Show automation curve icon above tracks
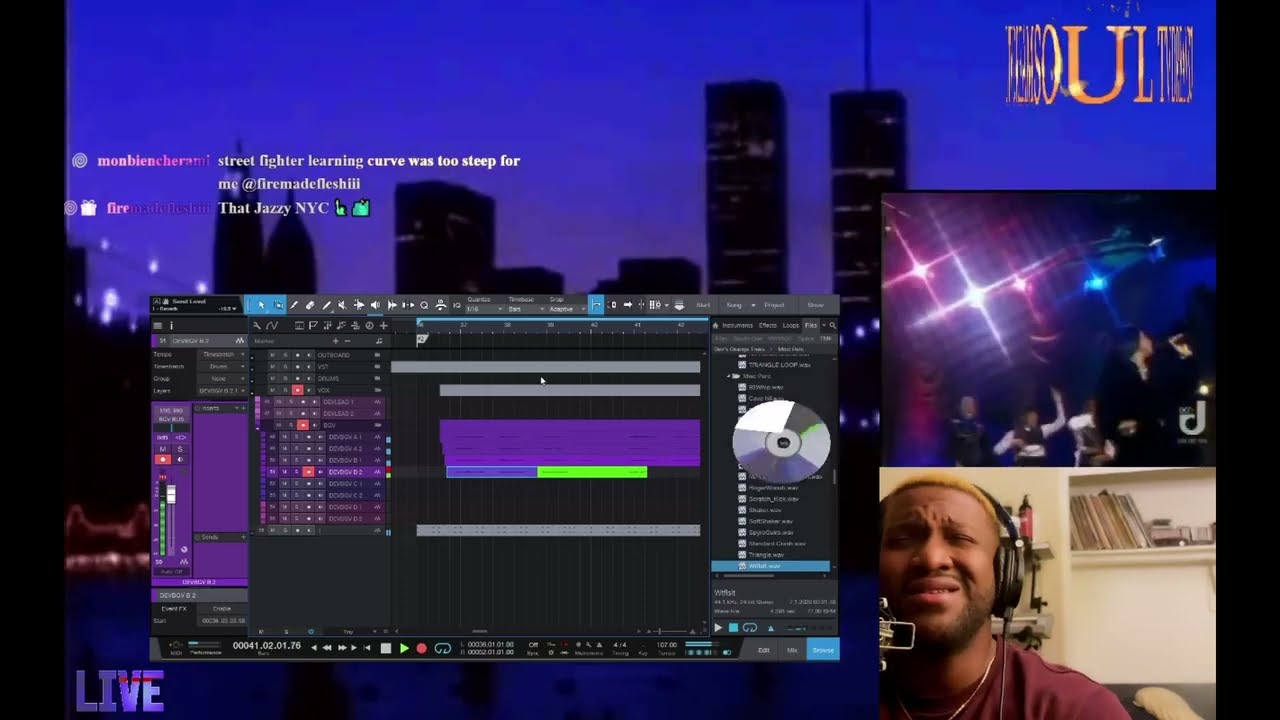Image resolution: width=1280 pixels, height=720 pixels. coord(271,325)
